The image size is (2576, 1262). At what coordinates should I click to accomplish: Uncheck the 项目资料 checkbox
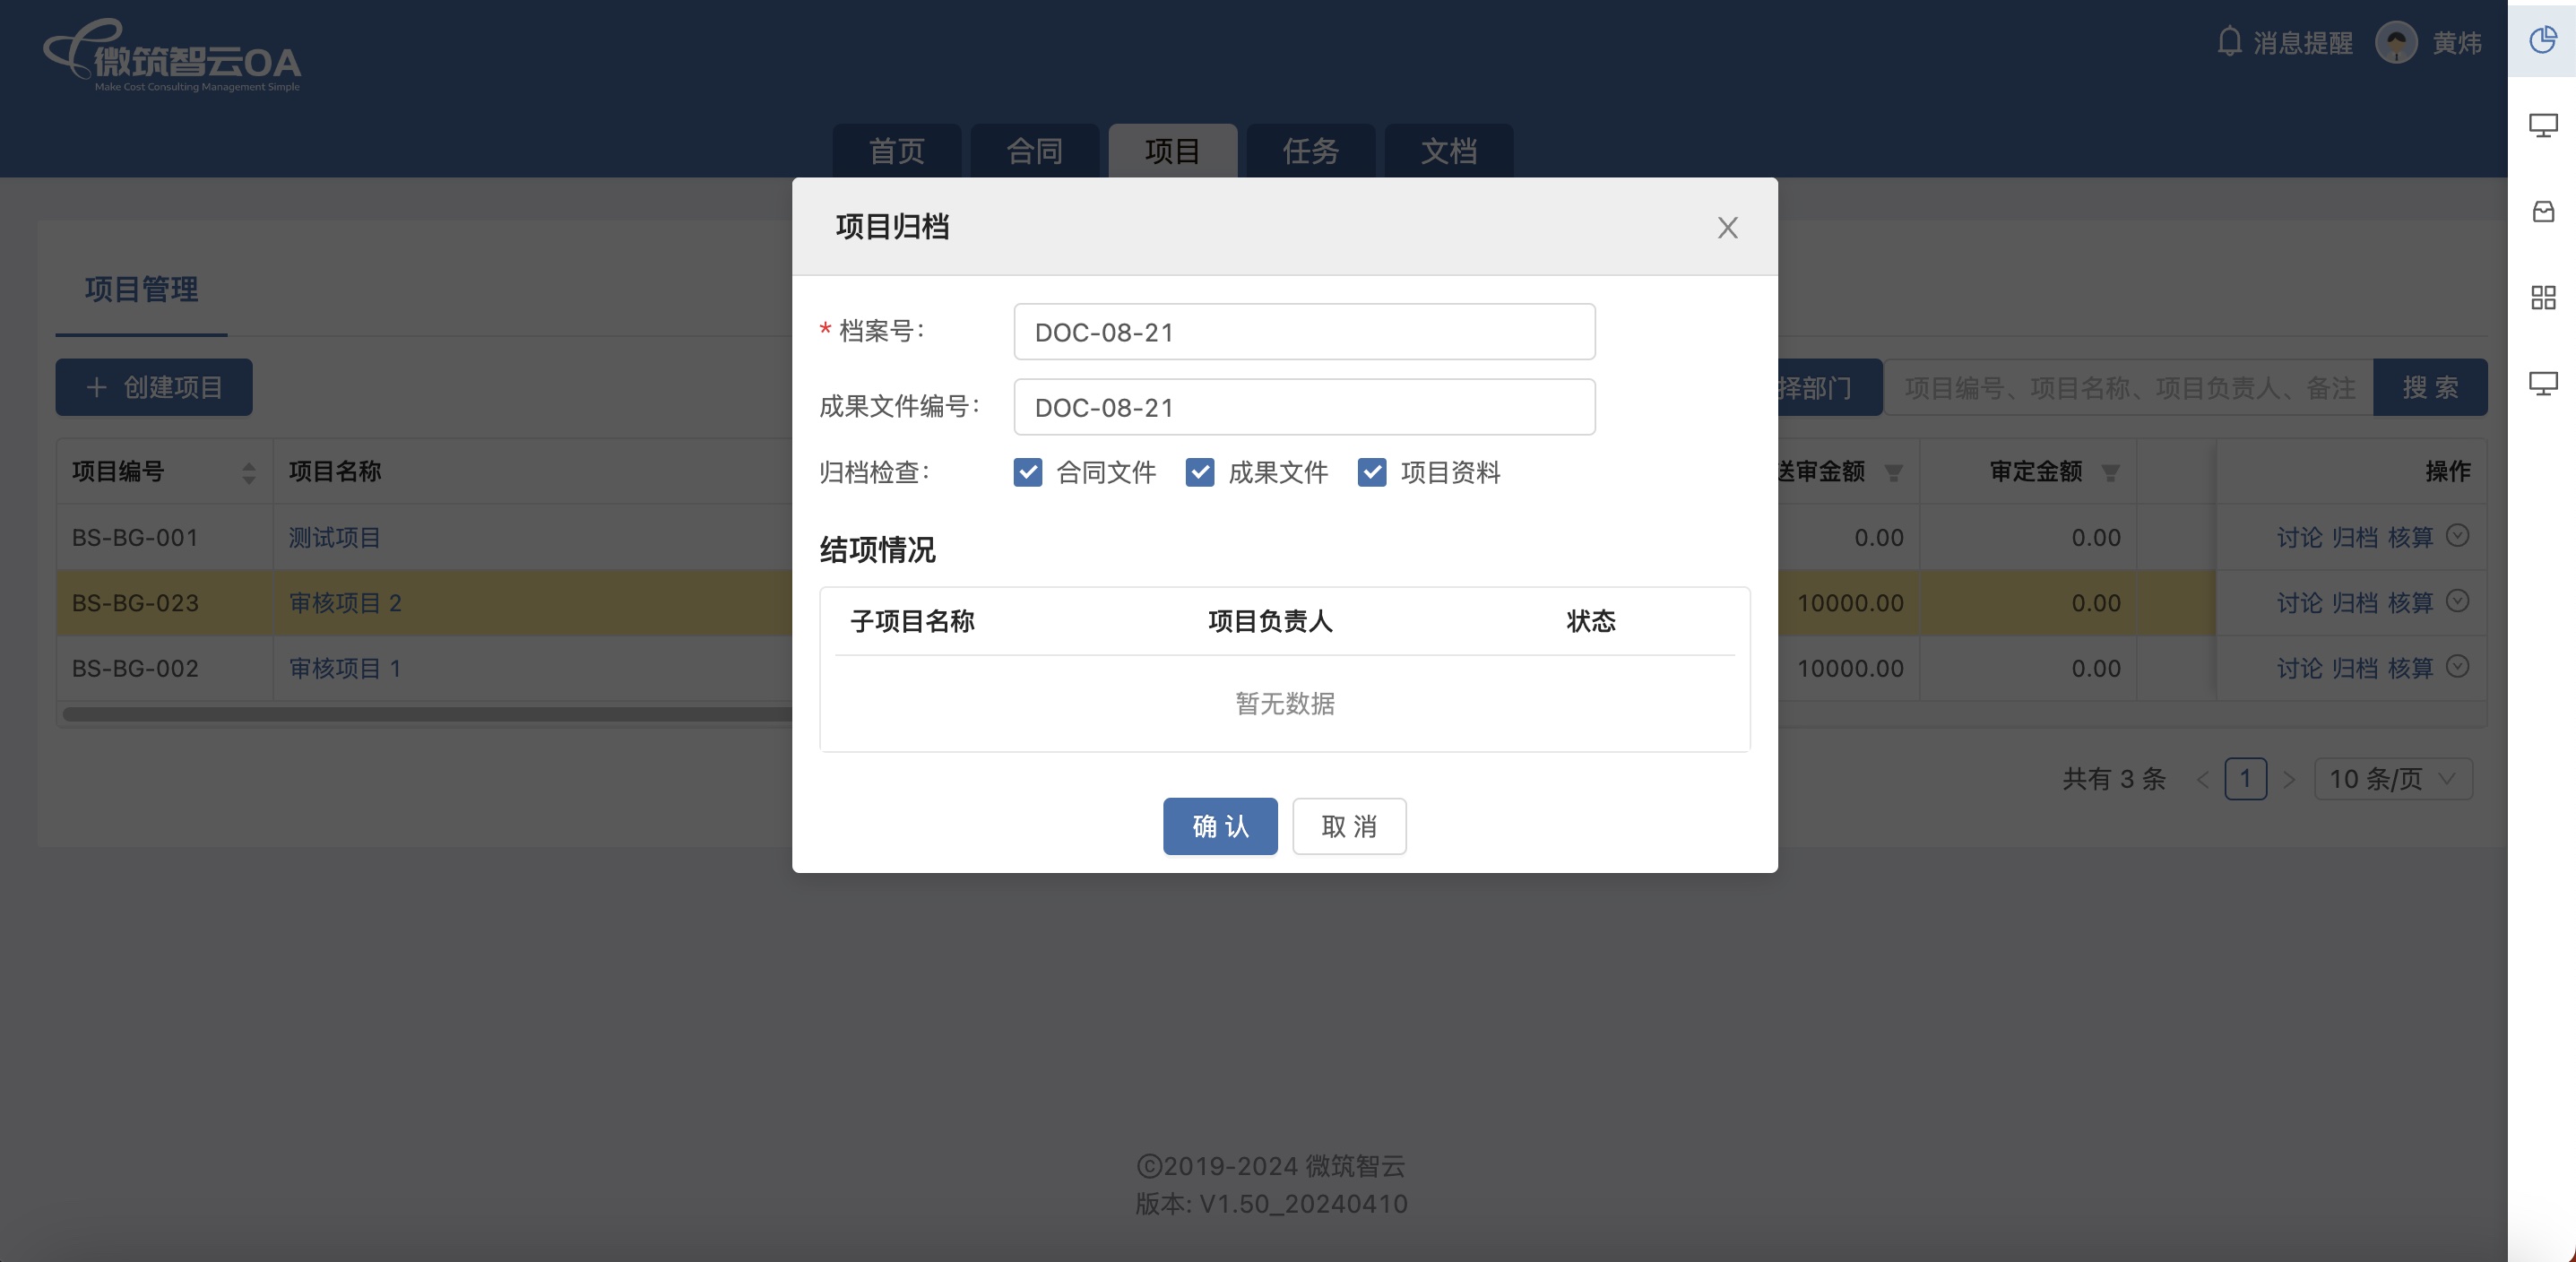[x=1371, y=472]
